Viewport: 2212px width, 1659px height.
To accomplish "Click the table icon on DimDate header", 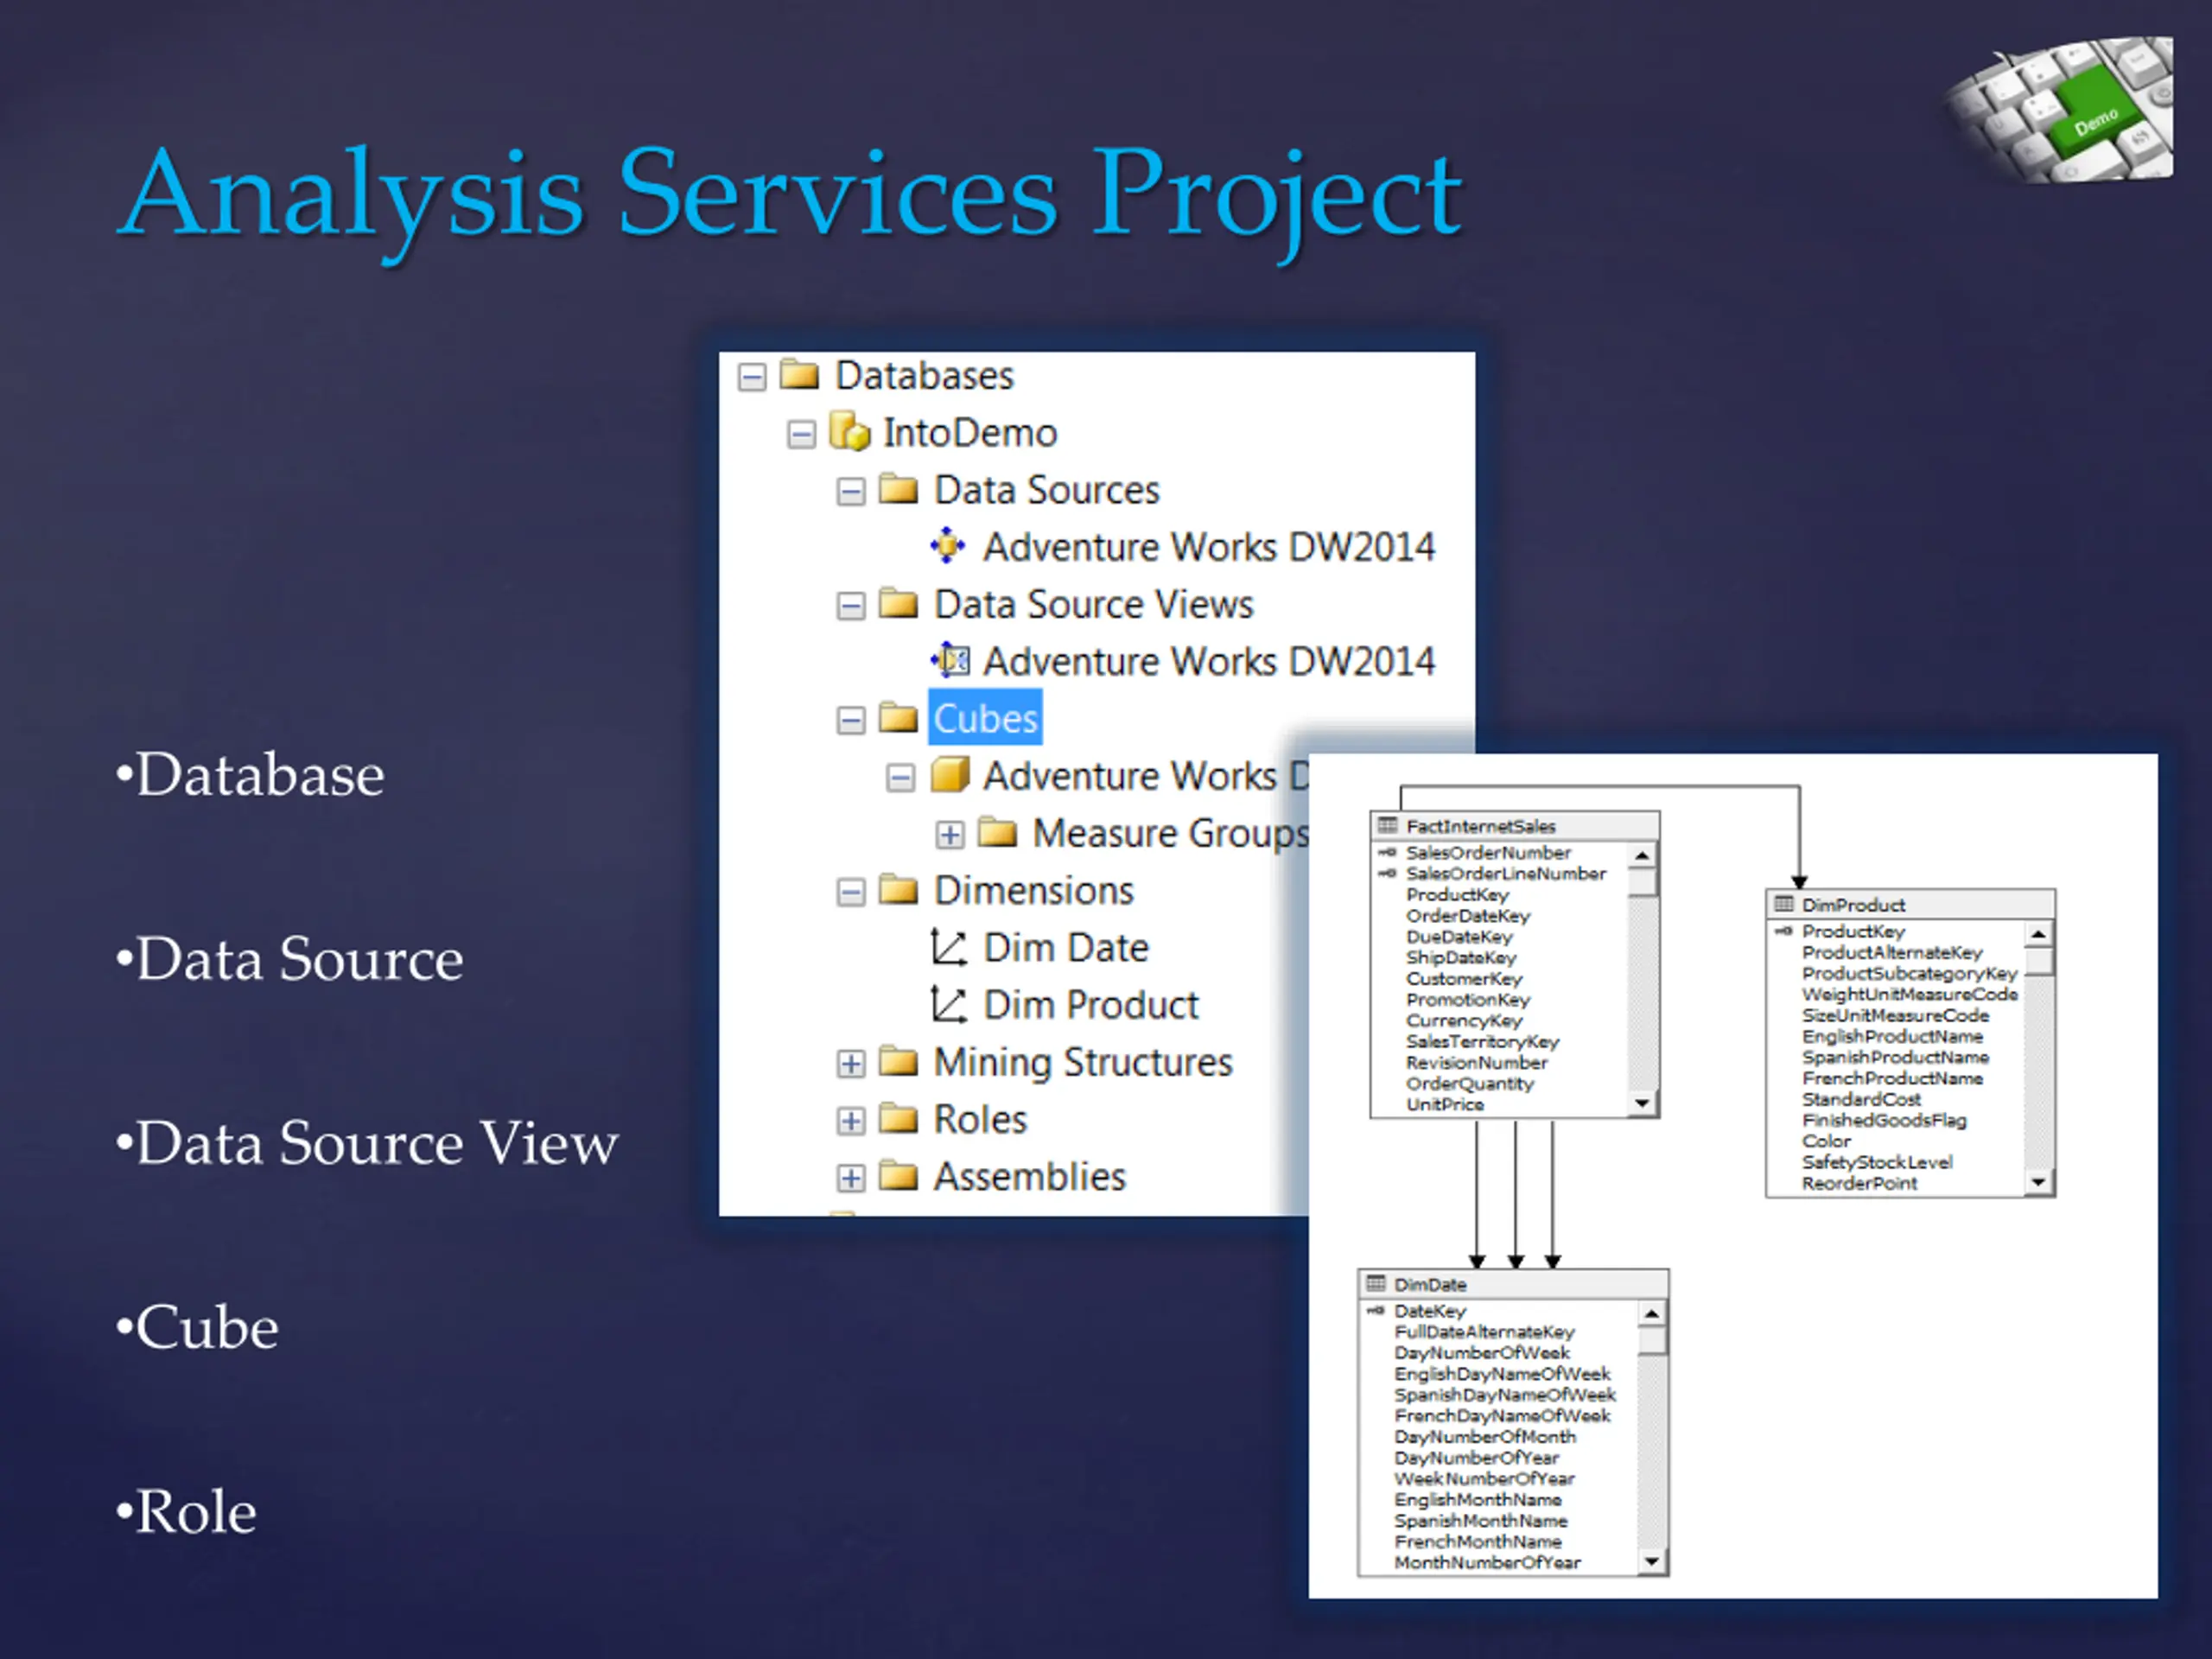I will [x=1376, y=1284].
